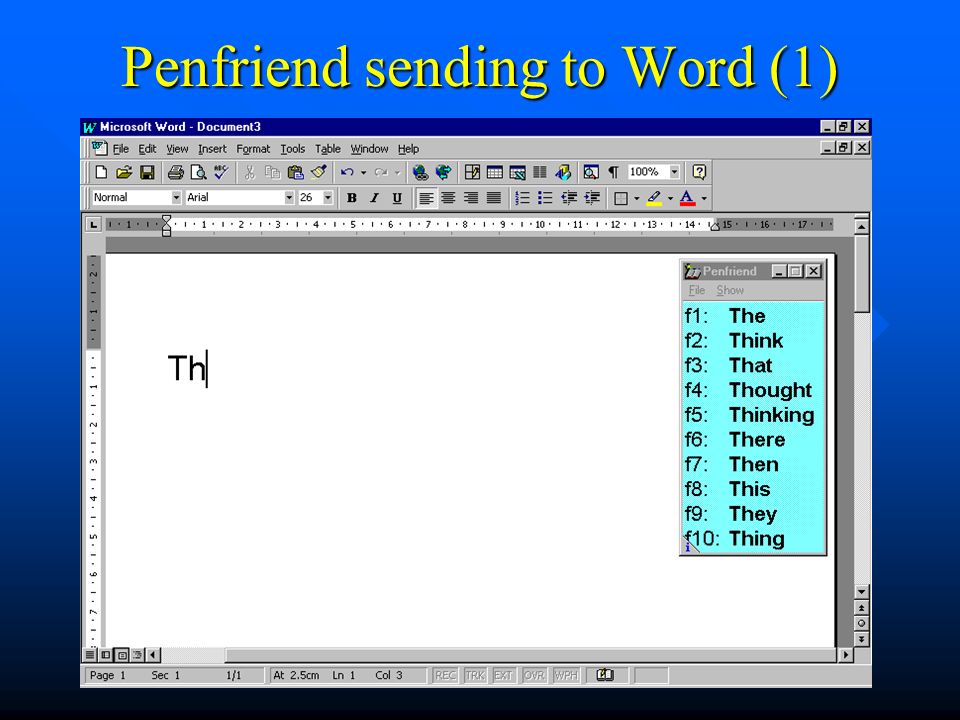The width and height of the screenshot is (960, 720).
Task: Create a new blank document
Action: point(101,173)
